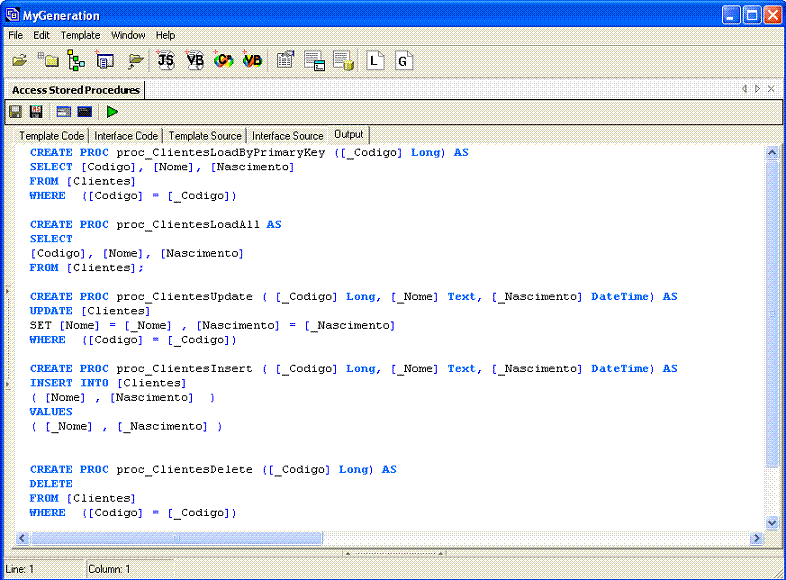Click the folder with arrow icon
Screen dimensions: 786x580
coord(135,61)
